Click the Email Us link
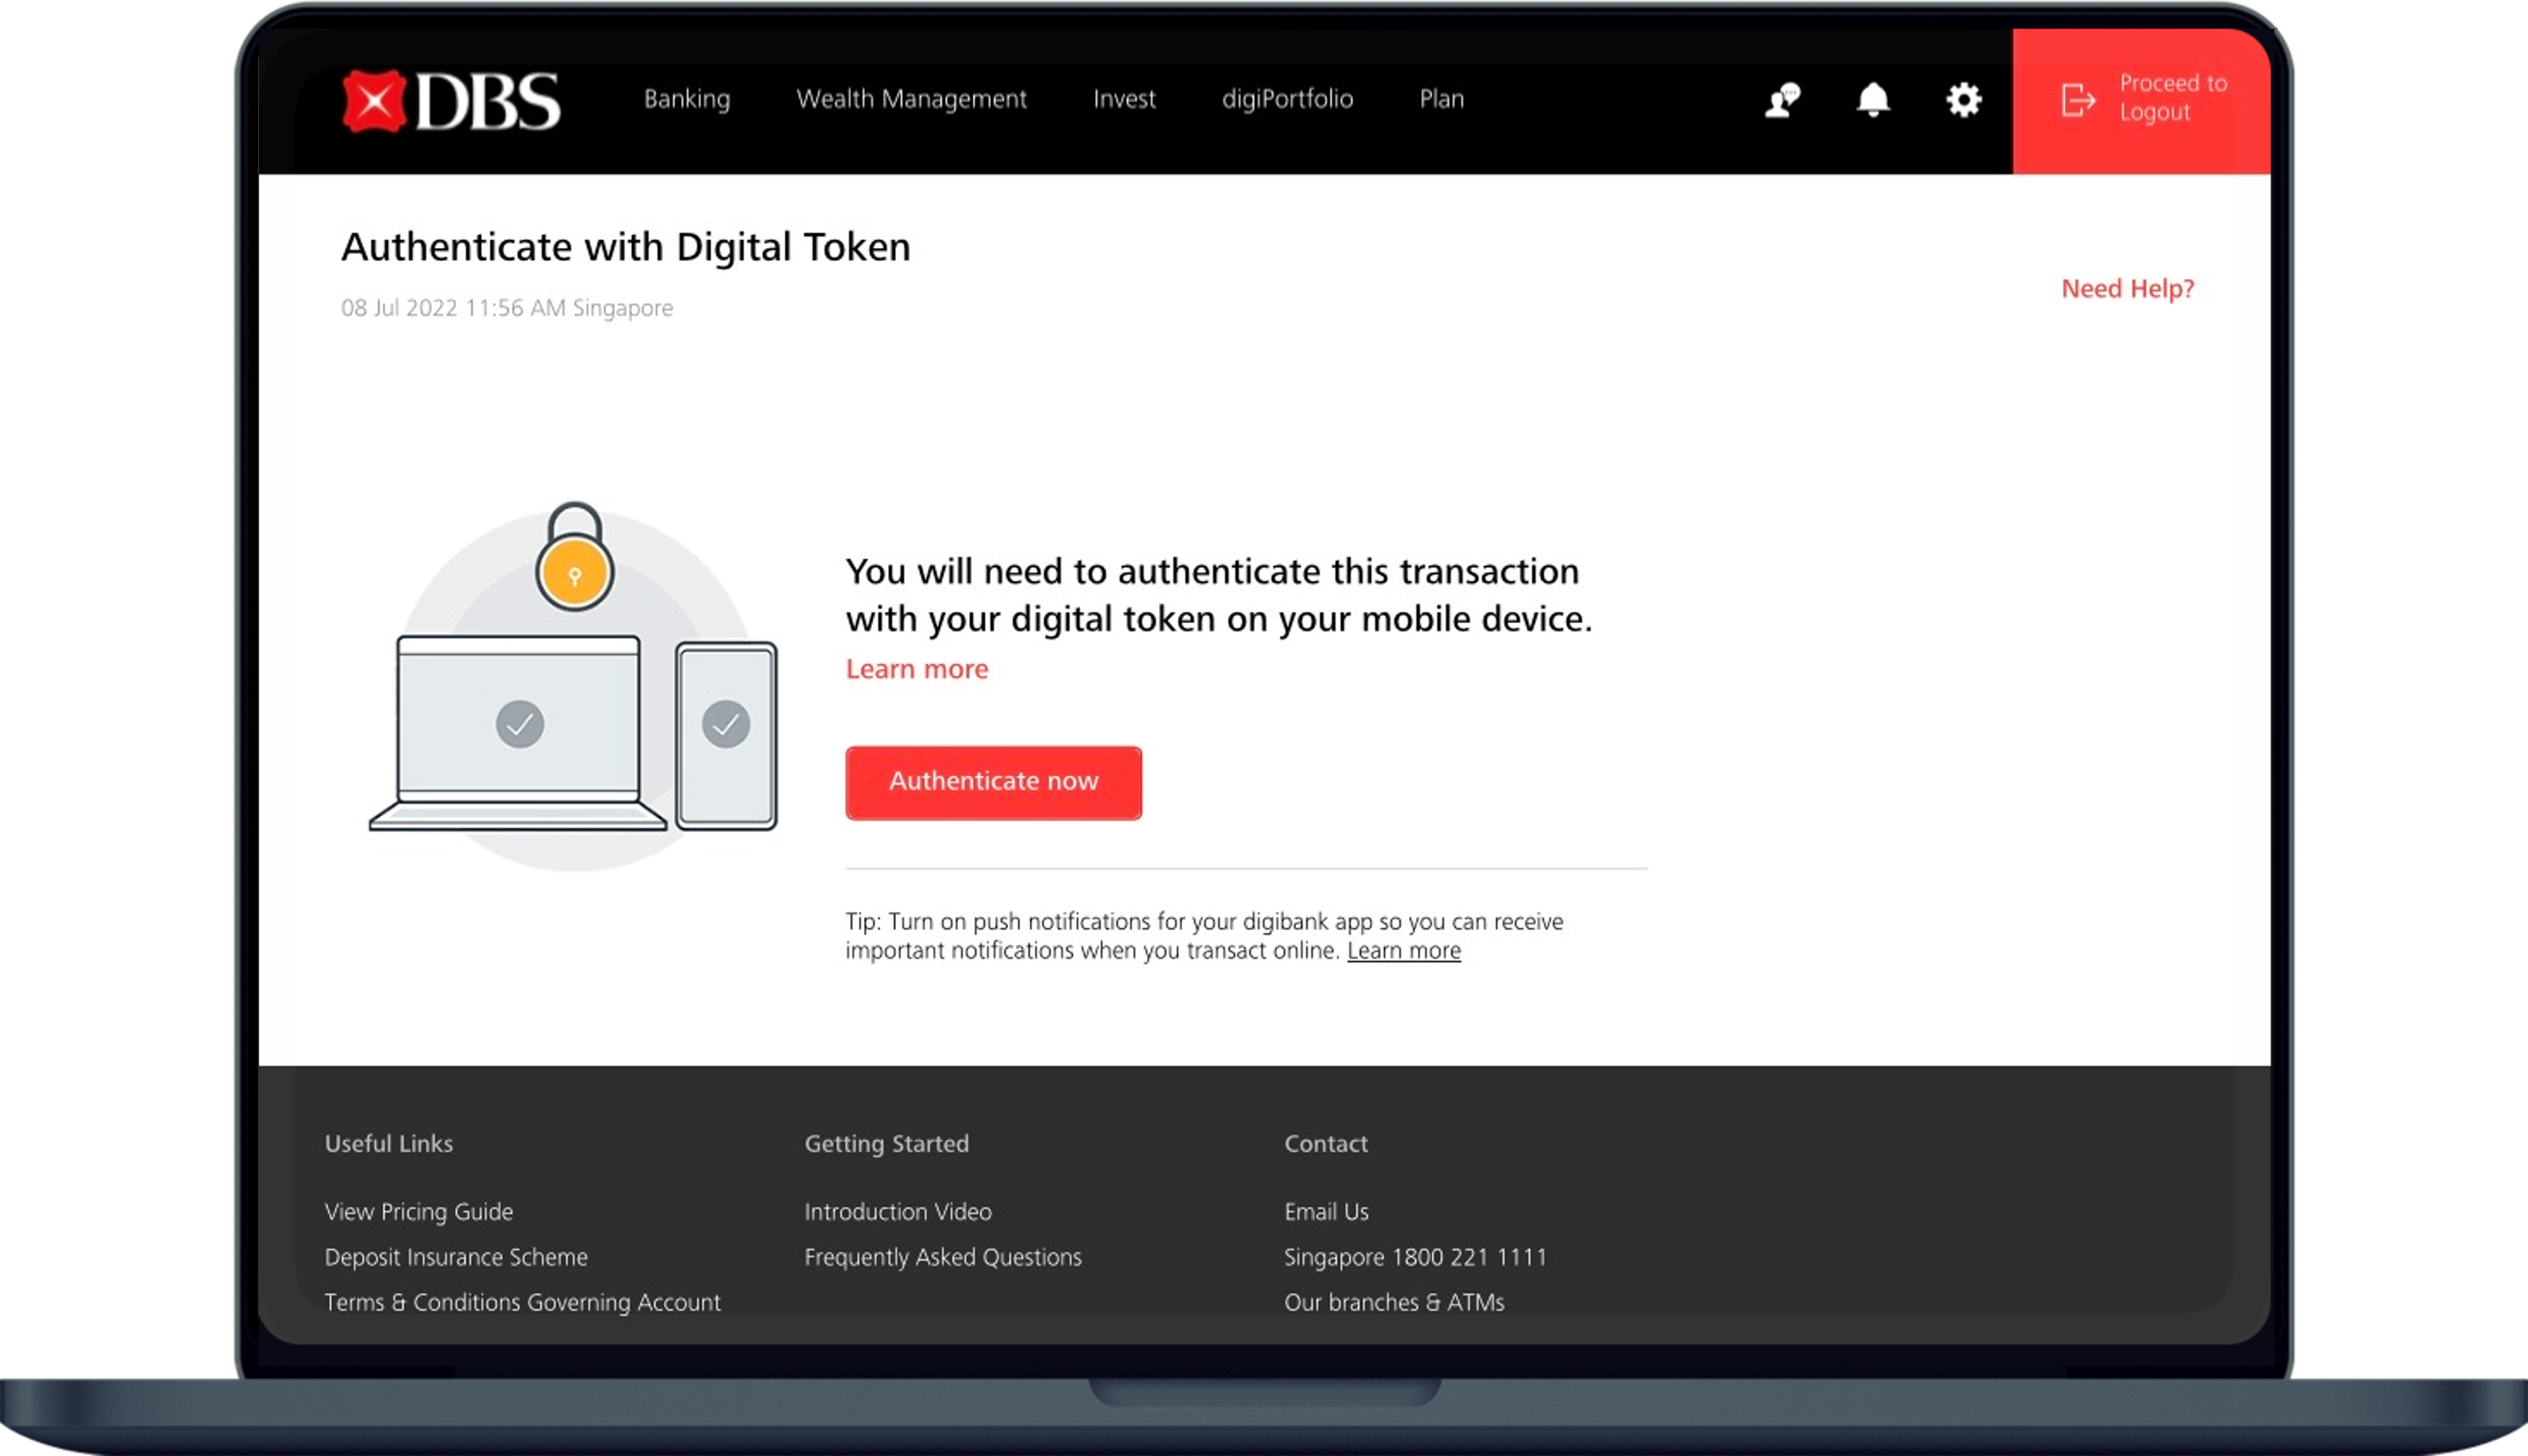Viewport: 2528px width, 1456px height. [x=1326, y=1212]
